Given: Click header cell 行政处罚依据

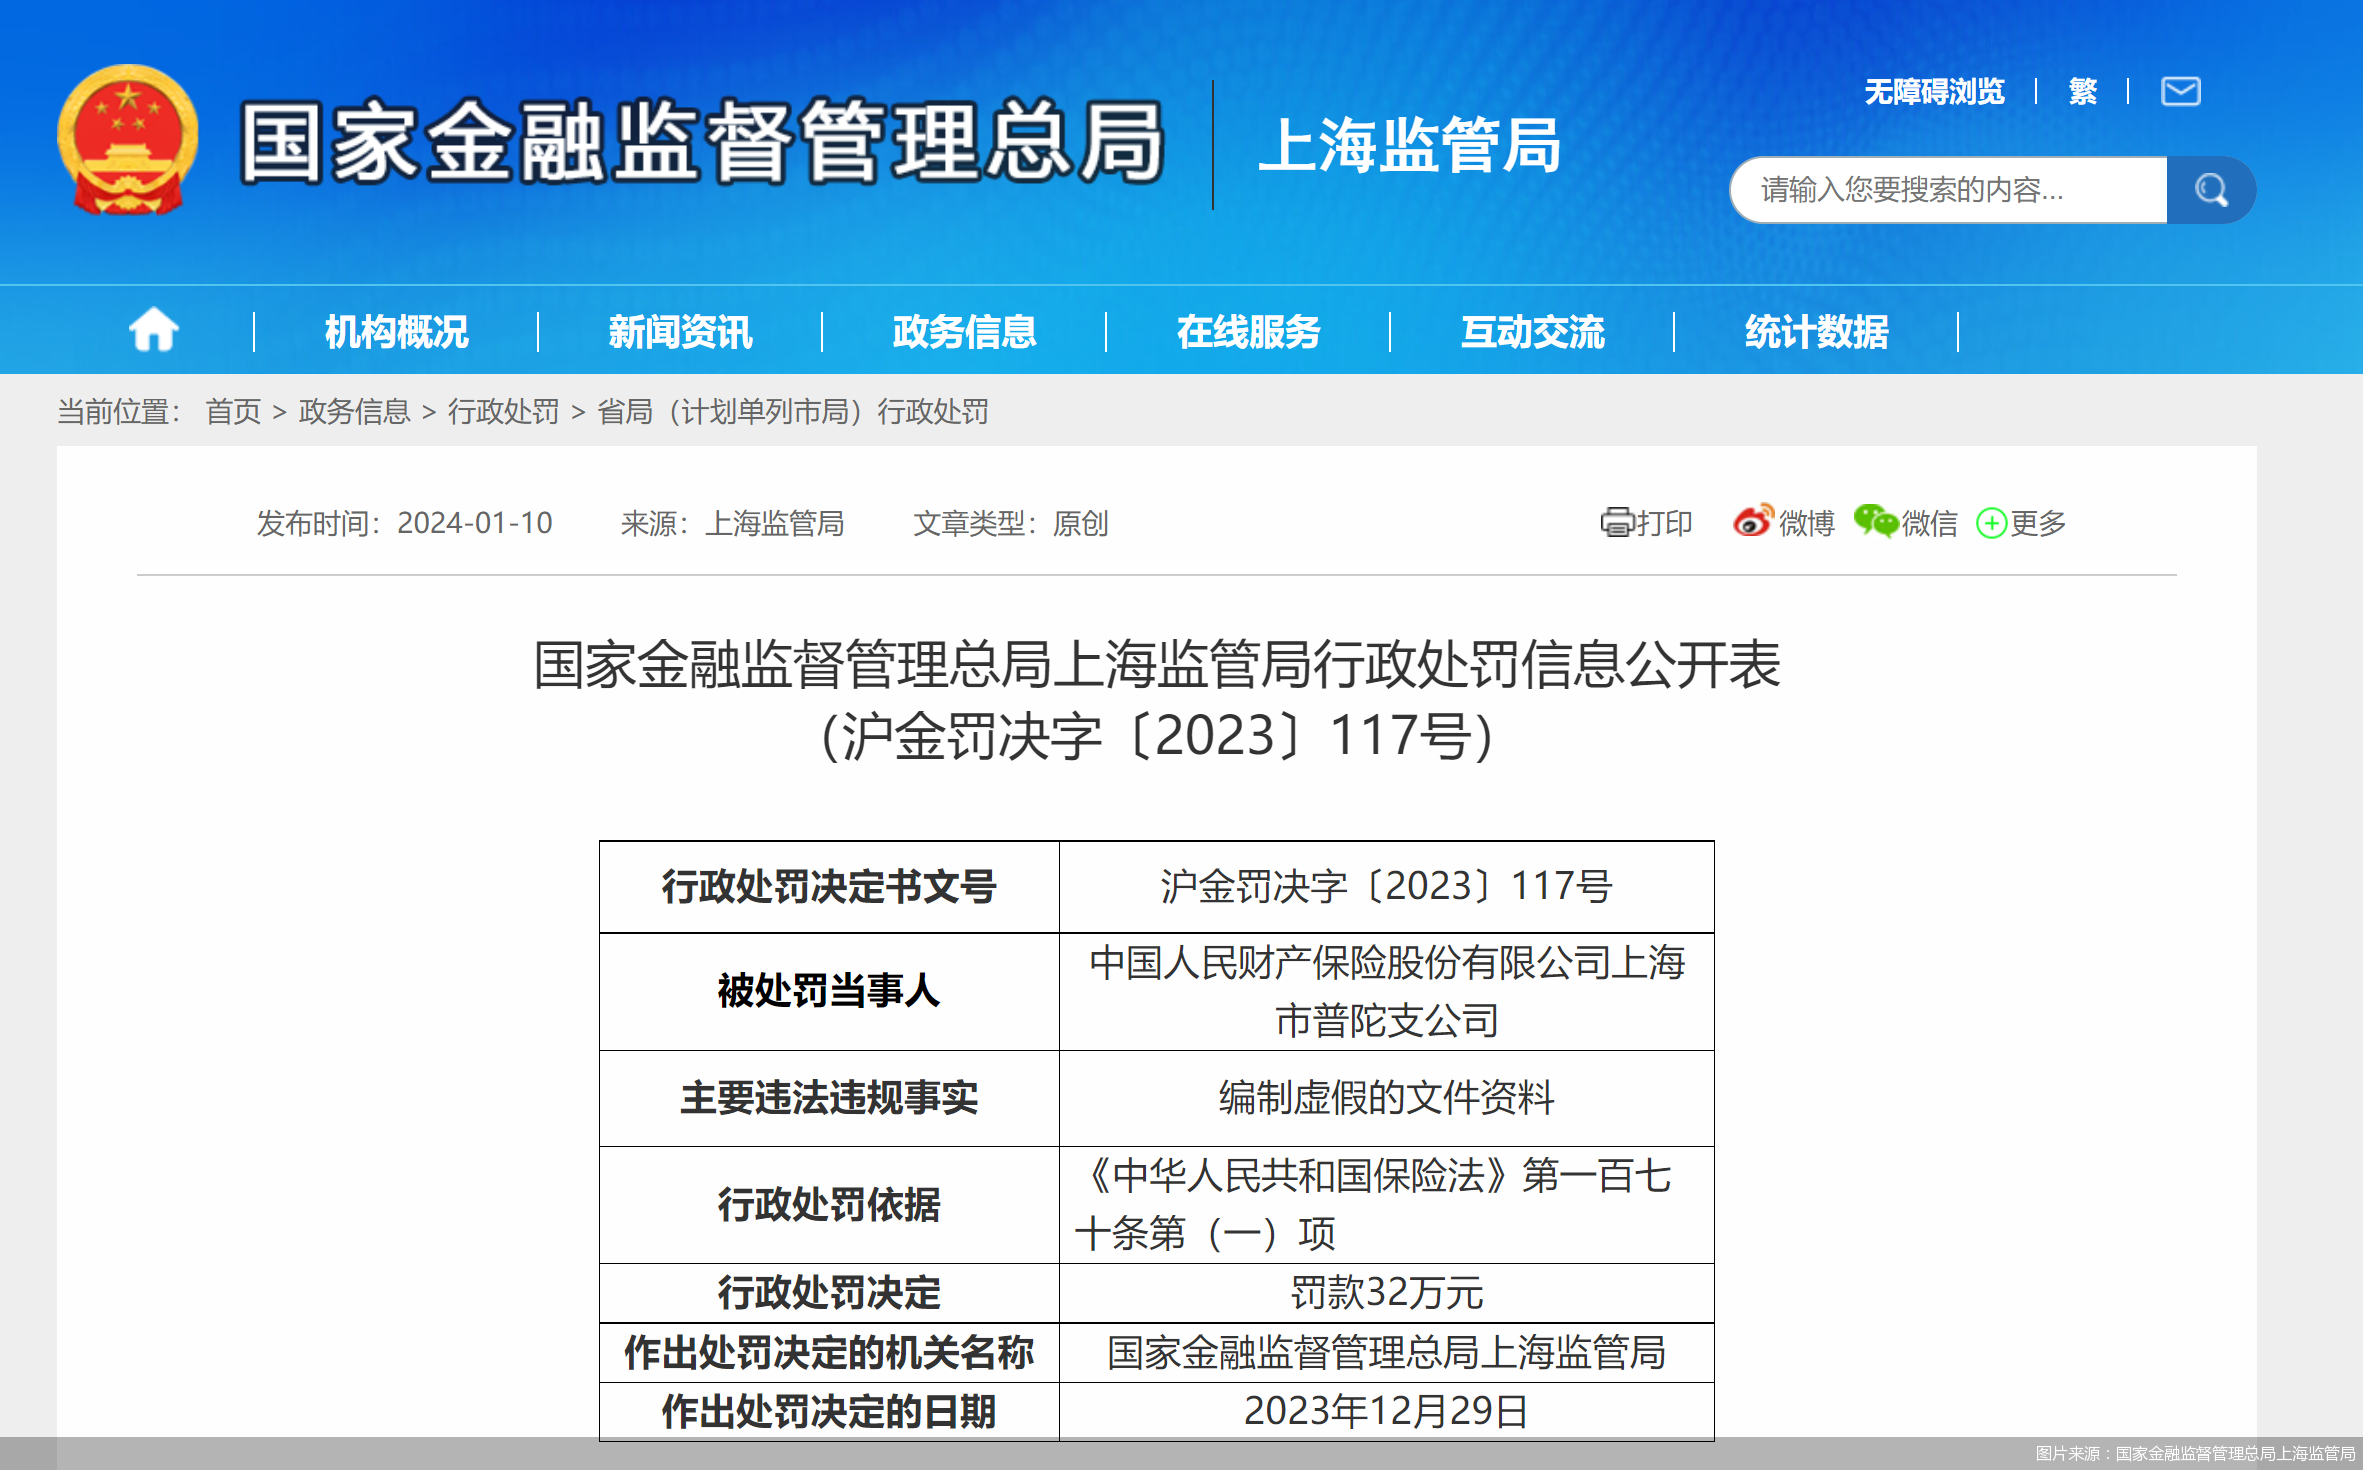Looking at the screenshot, I should coord(829,1204).
